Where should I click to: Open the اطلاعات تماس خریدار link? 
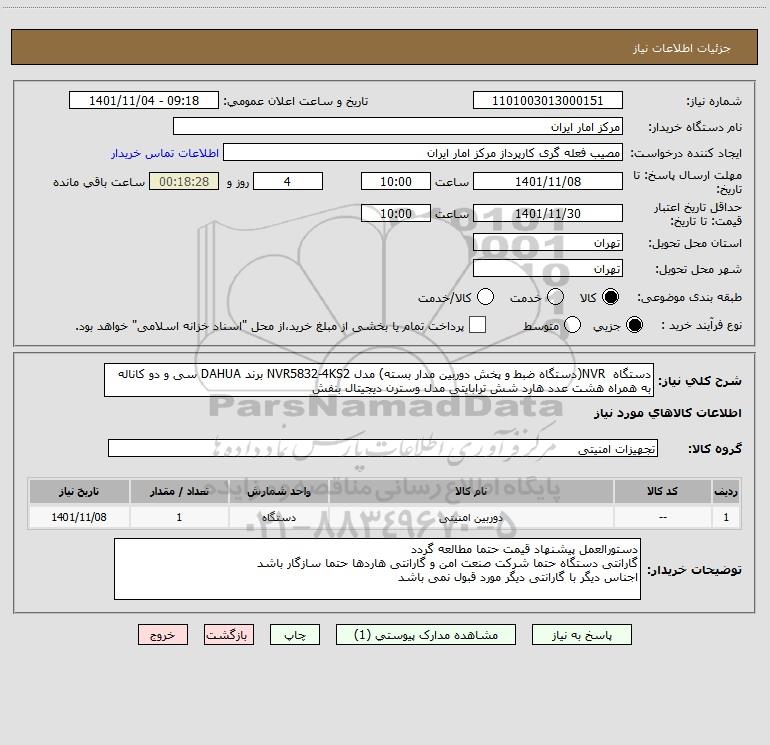165,153
